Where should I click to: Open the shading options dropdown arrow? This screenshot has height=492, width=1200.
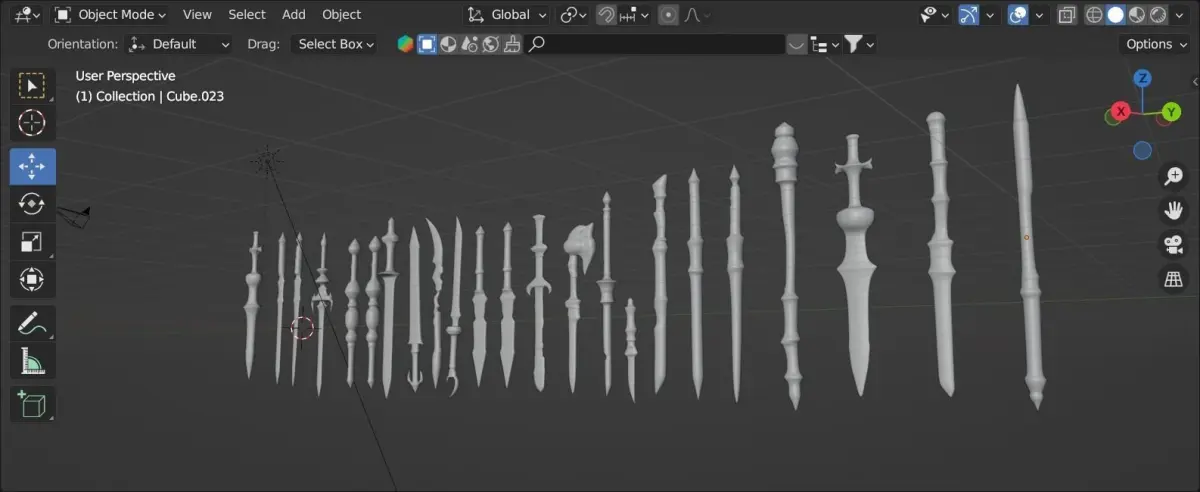(1180, 15)
